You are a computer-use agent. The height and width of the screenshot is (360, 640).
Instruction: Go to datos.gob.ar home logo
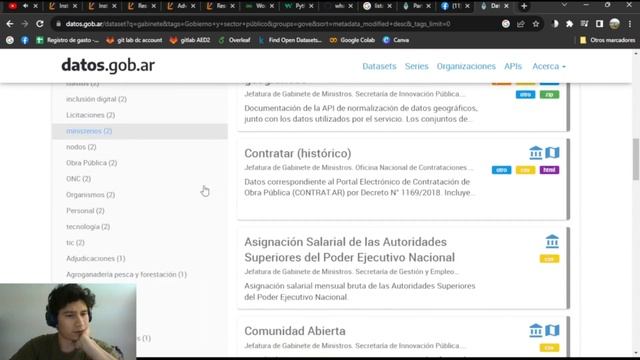click(108, 65)
